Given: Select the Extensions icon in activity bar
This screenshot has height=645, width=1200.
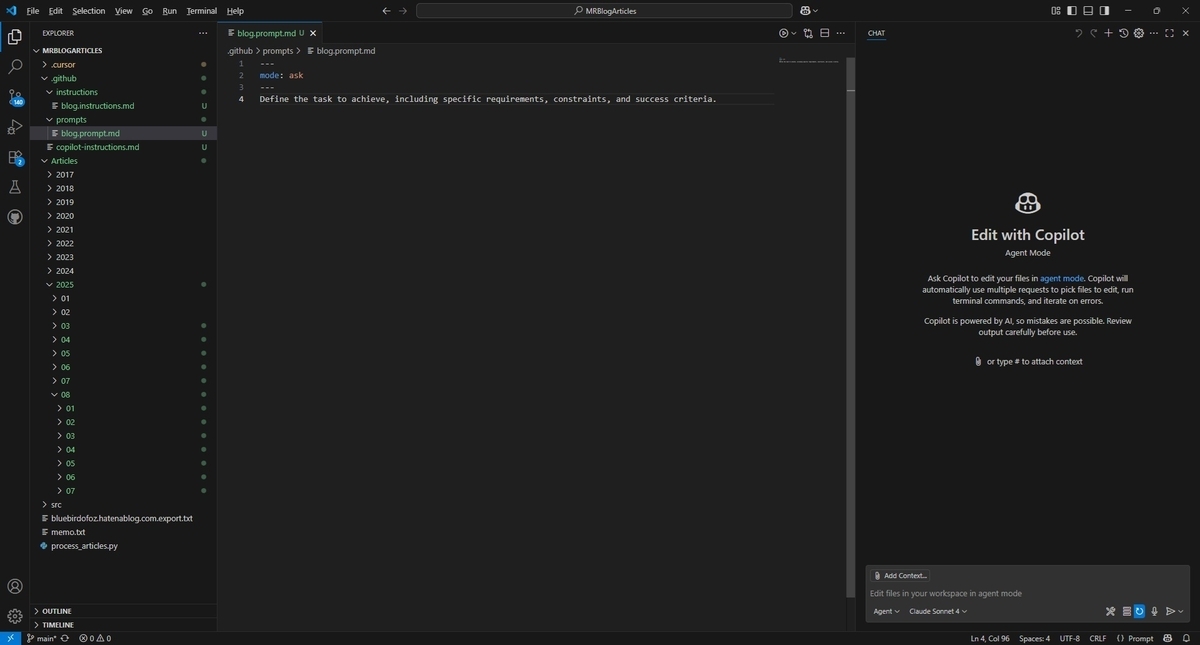Looking at the screenshot, I should point(14,156).
